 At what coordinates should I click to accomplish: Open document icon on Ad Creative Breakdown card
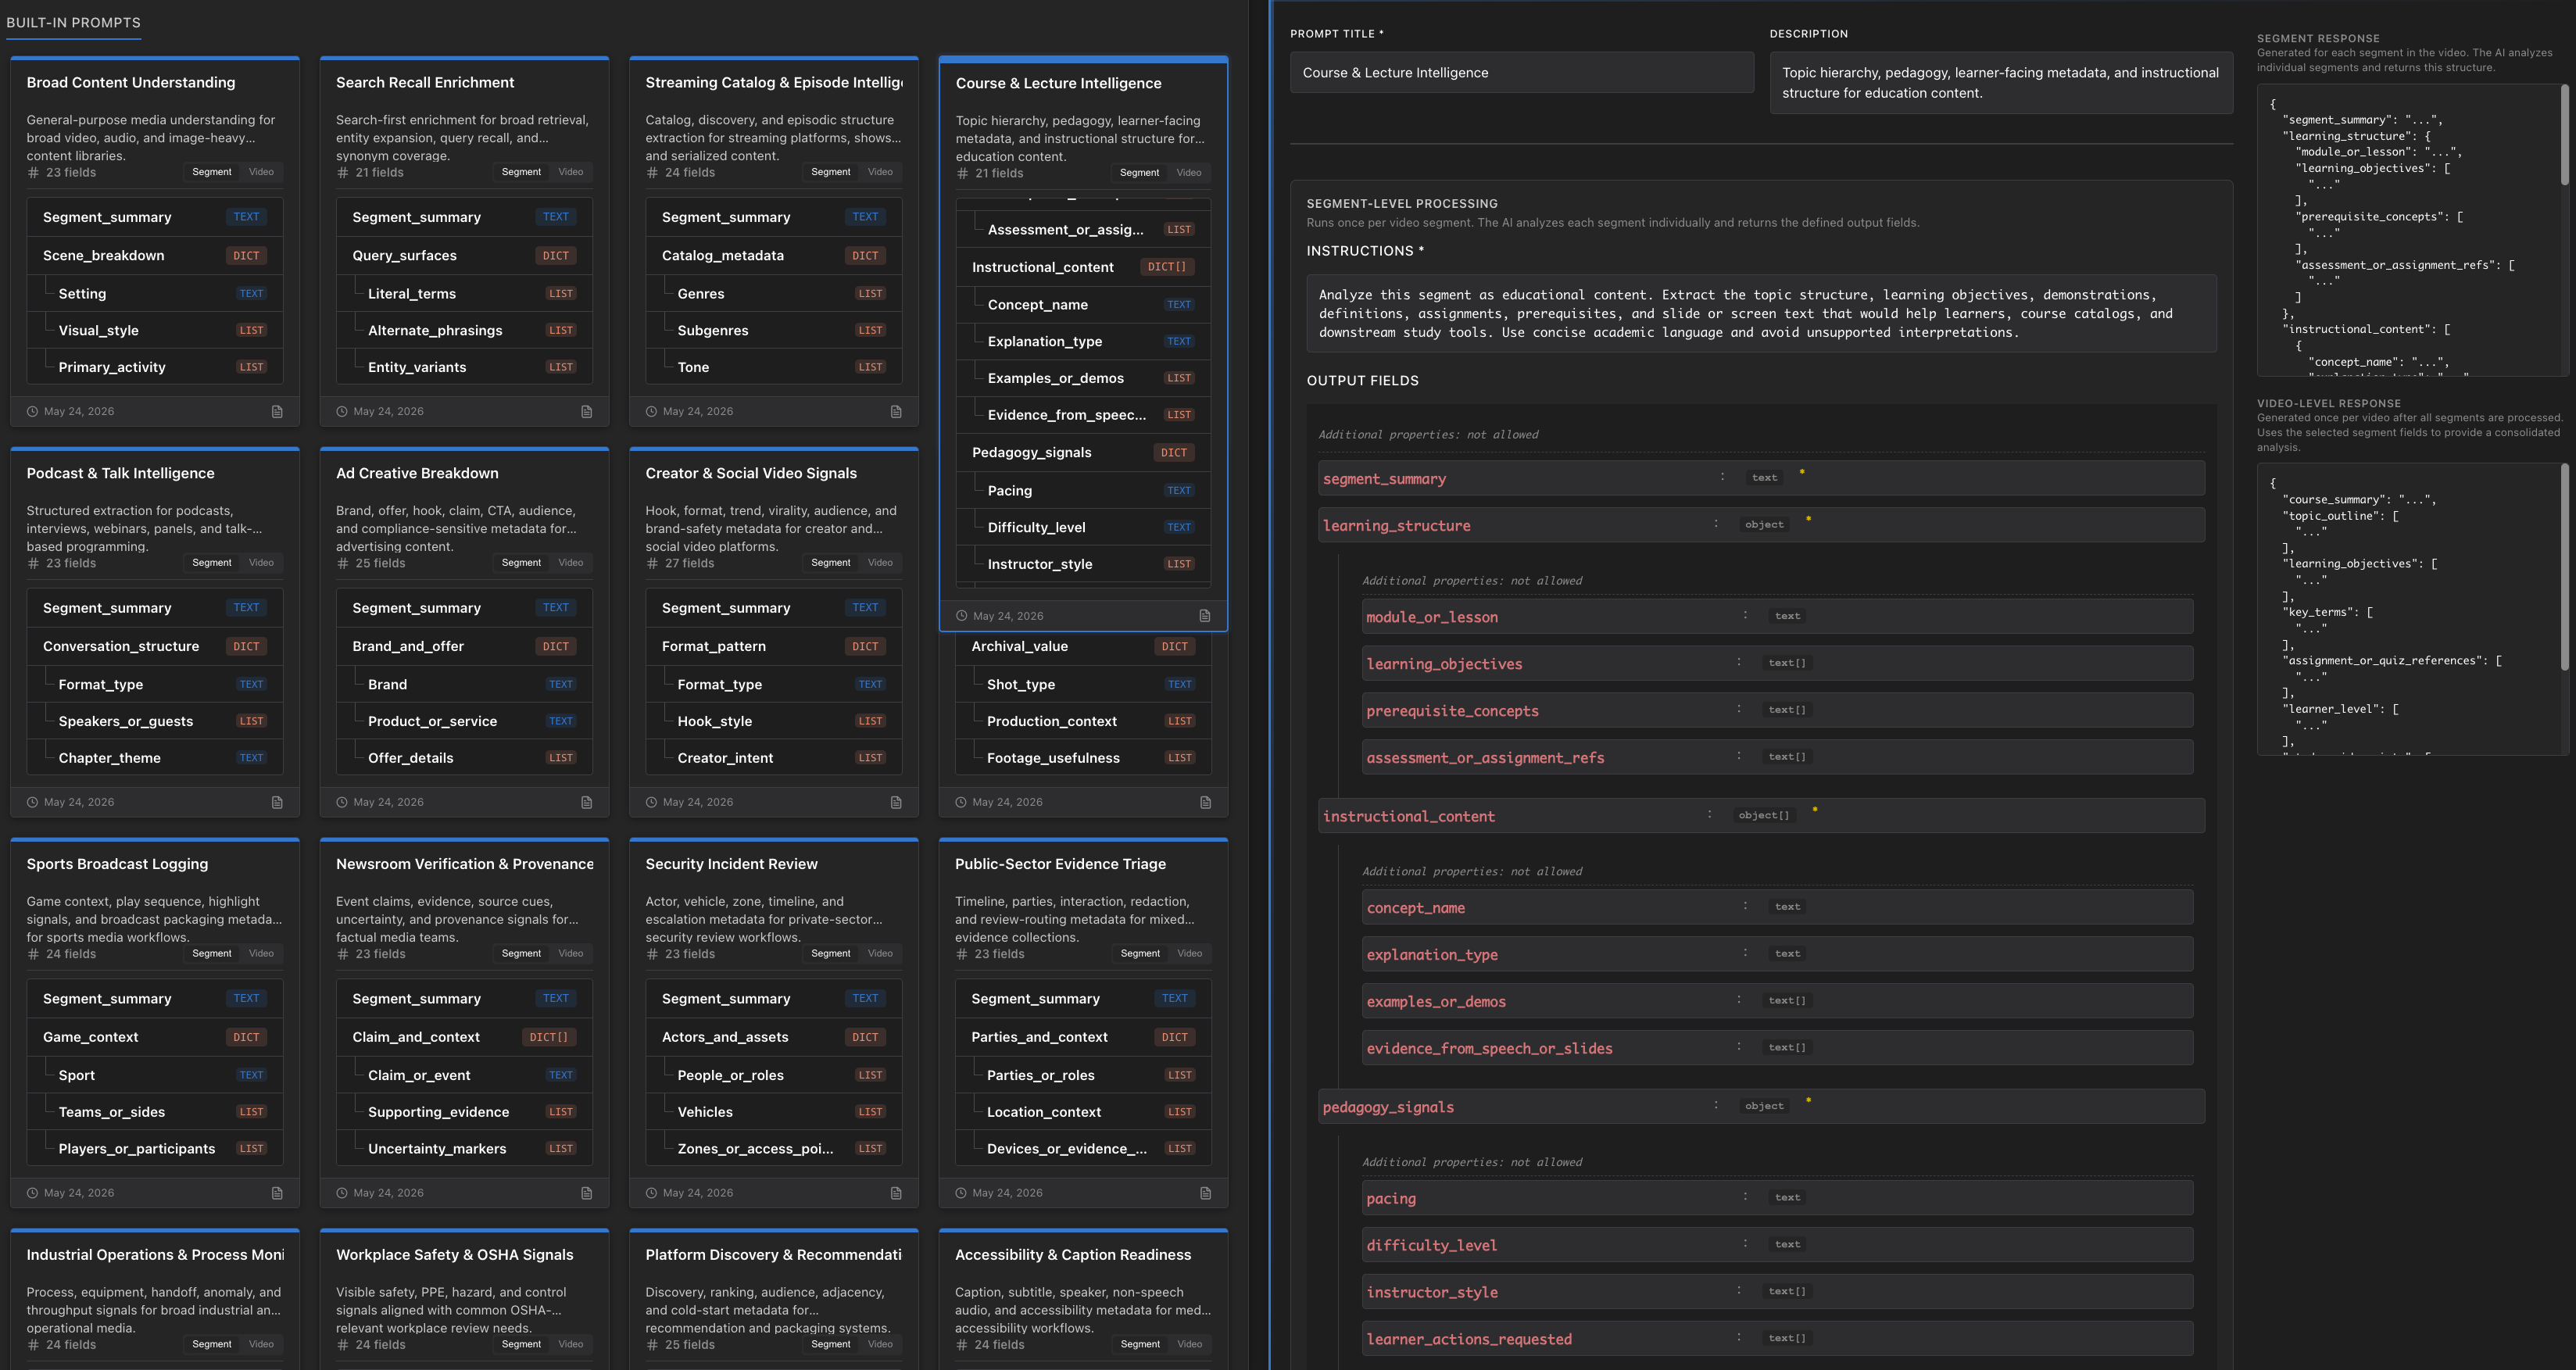coord(587,803)
